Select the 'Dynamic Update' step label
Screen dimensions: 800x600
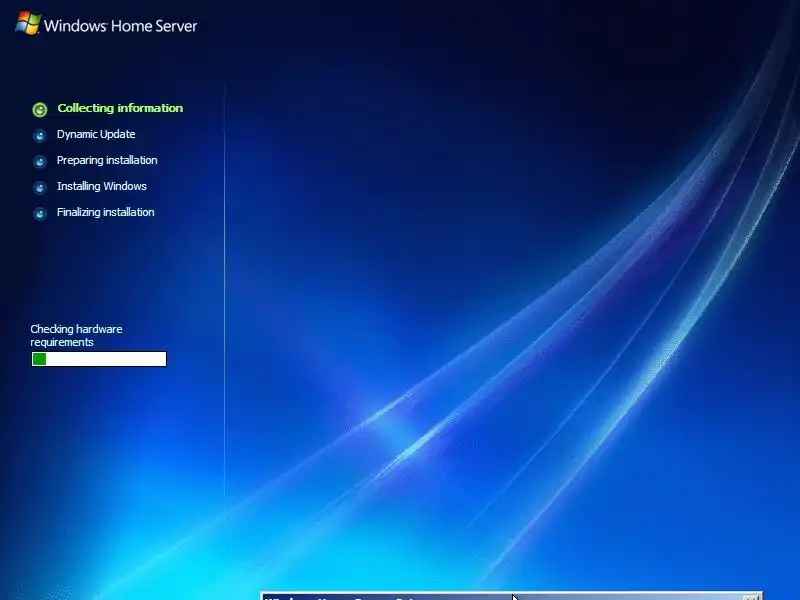click(96, 134)
